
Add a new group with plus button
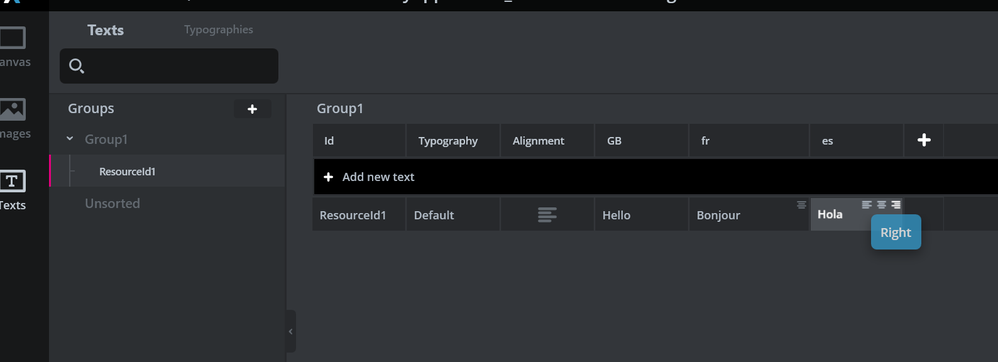coord(252,109)
